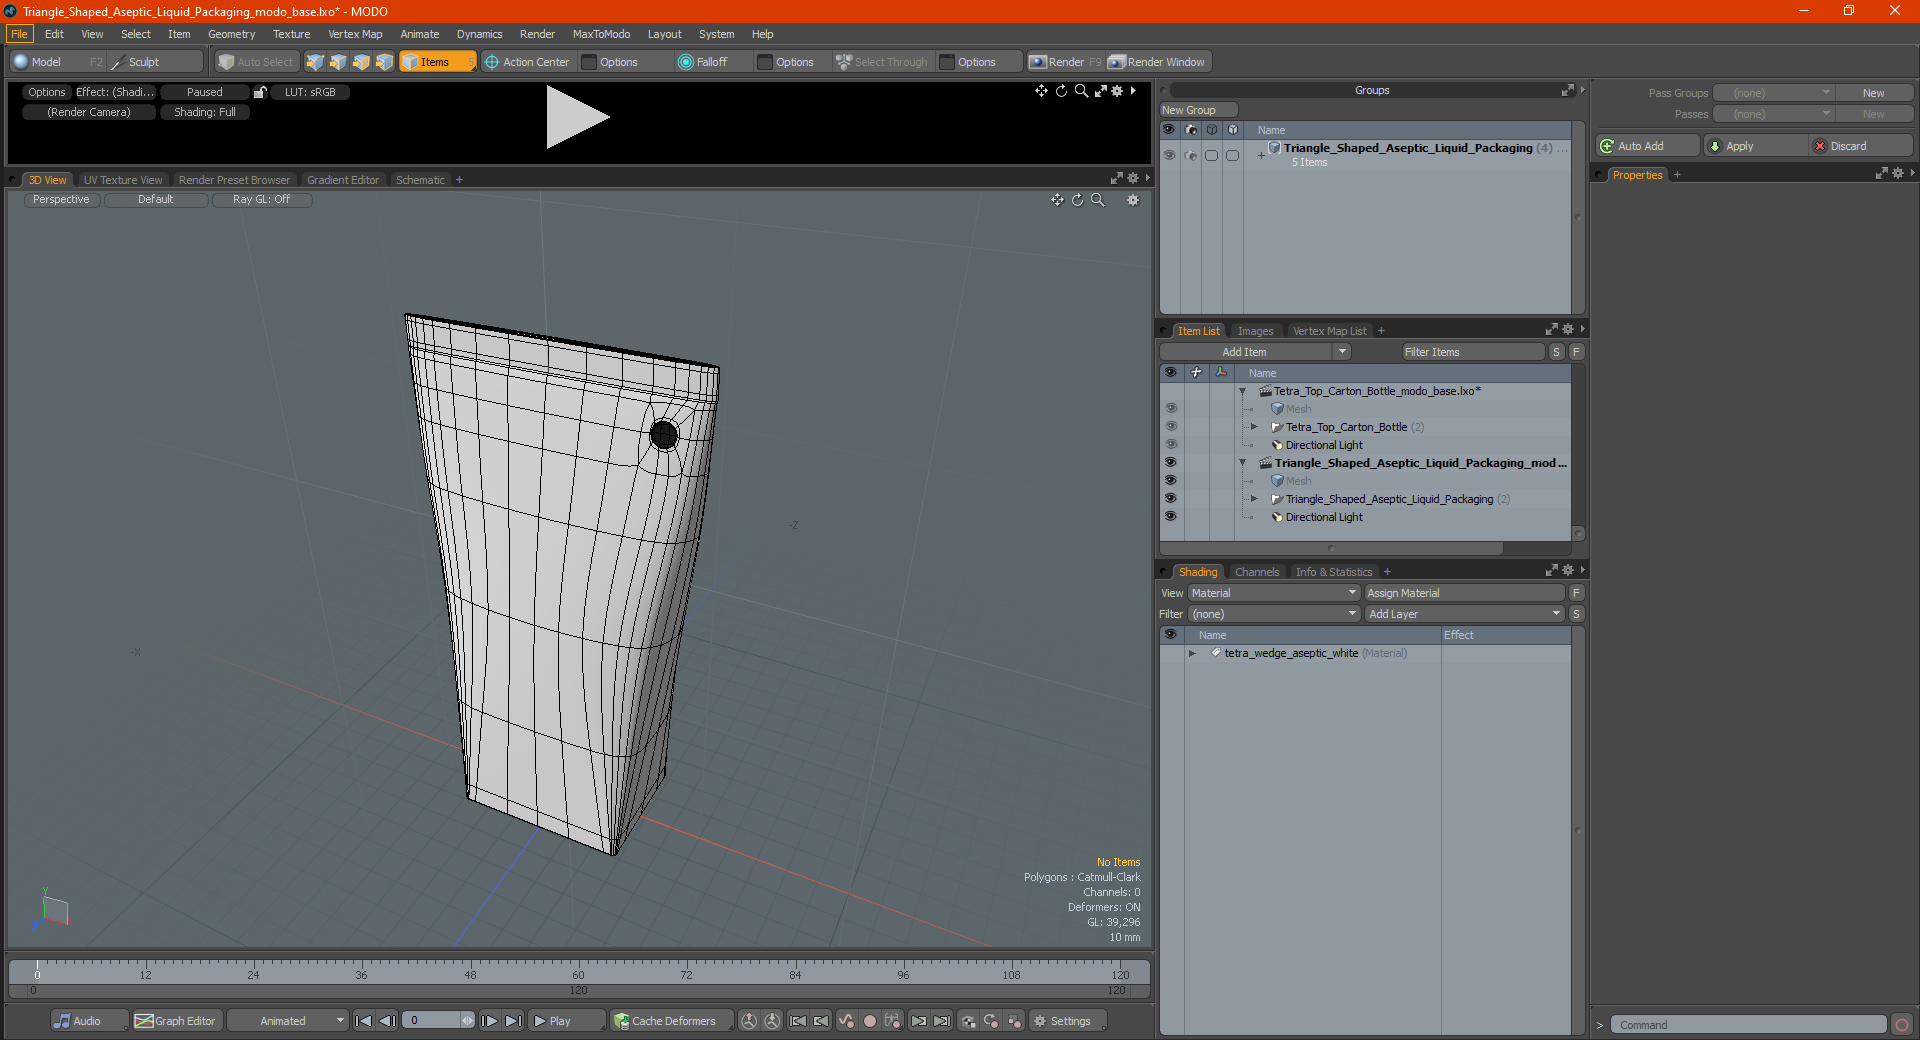Maximize the Item List panel
The width and height of the screenshot is (1920, 1040).
[x=1552, y=329]
